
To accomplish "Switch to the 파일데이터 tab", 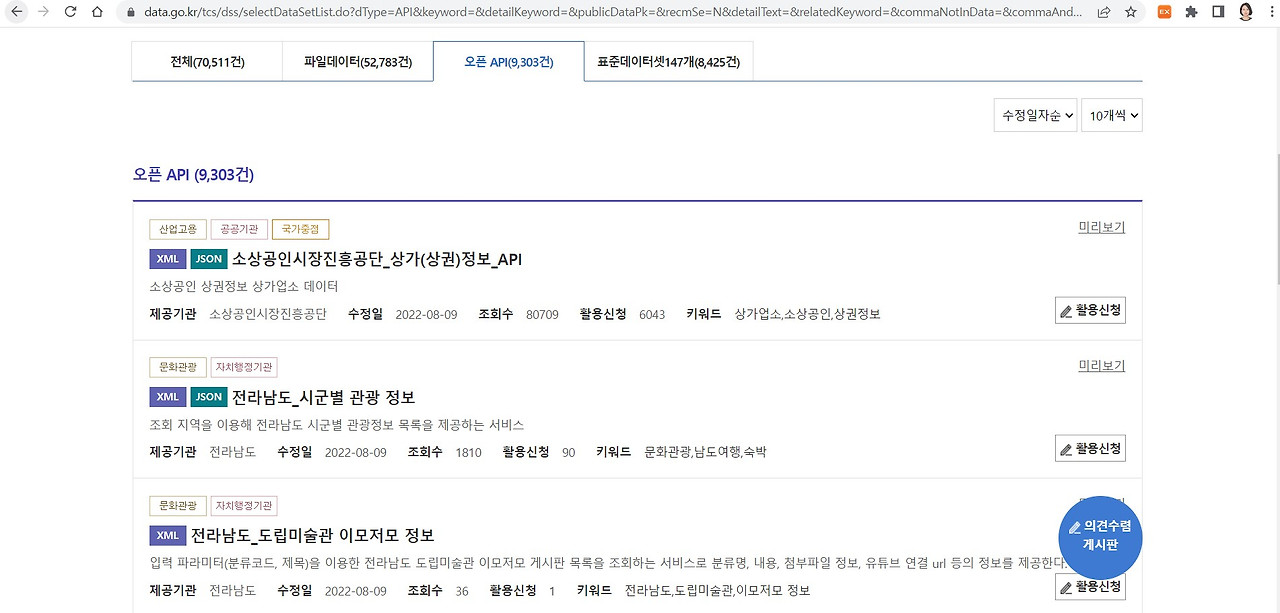I will point(357,61).
